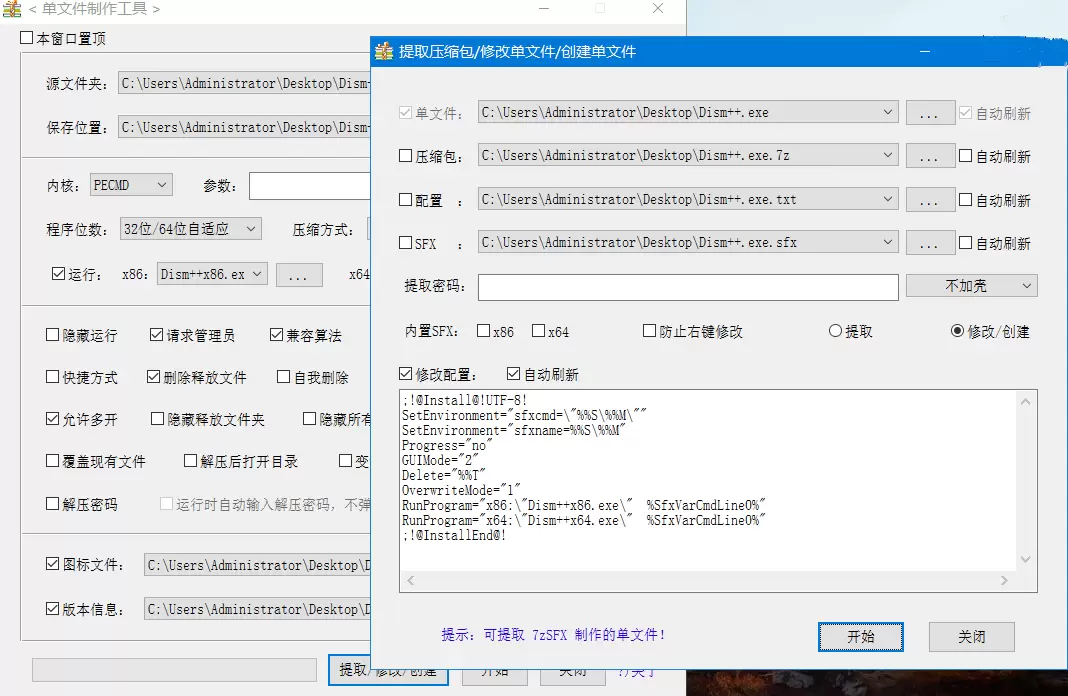Select the 修改/创建 radio button
This screenshot has width=1068, height=696.
click(957, 331)
